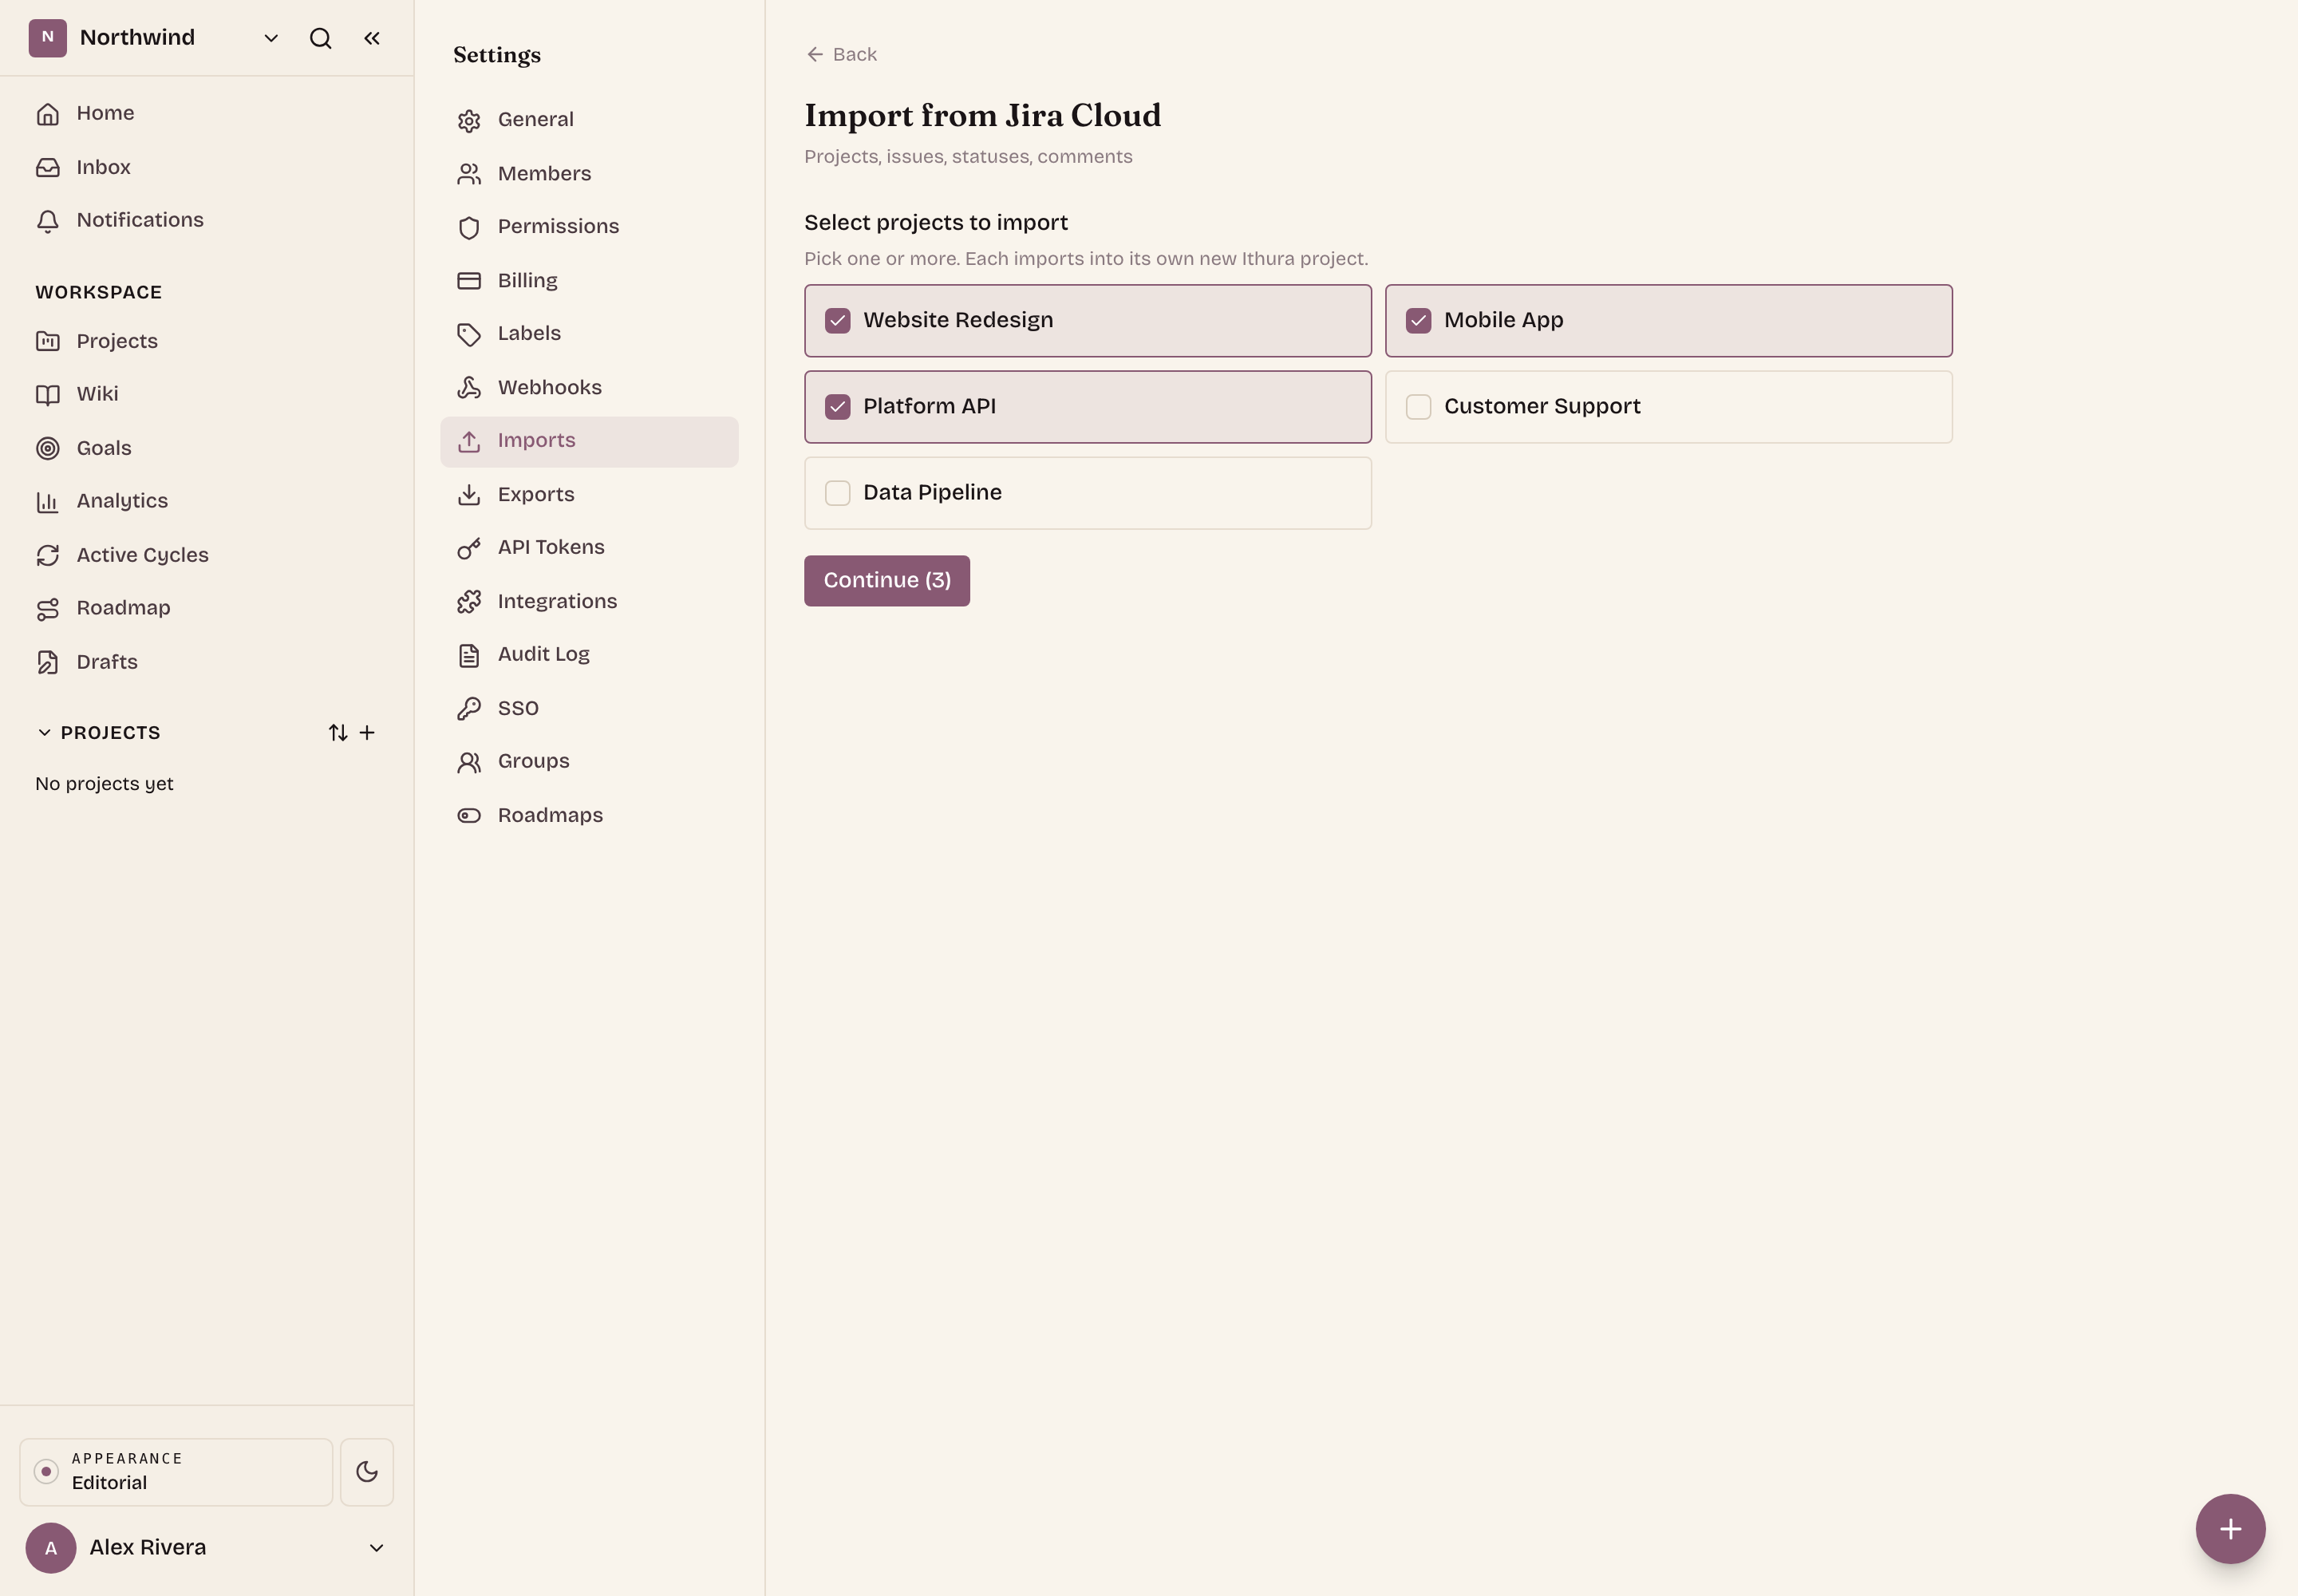
Task: Collapse the PROJECTS section chevron
Action: (x=44, y=732)
